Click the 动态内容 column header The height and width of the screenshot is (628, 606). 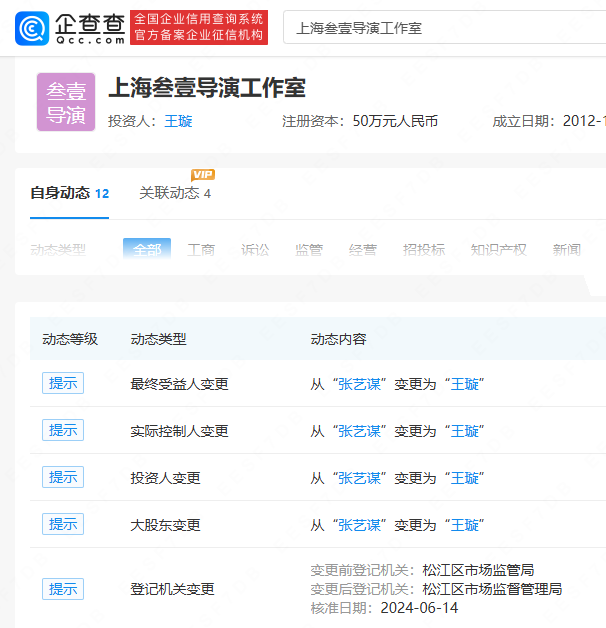338,339
